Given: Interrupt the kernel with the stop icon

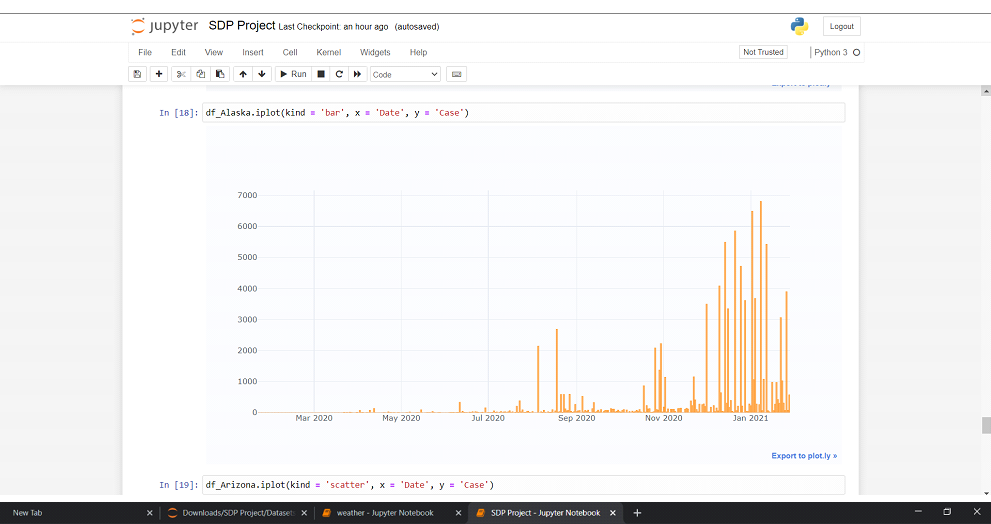Looking at the screenshot, I should (321, 74).
